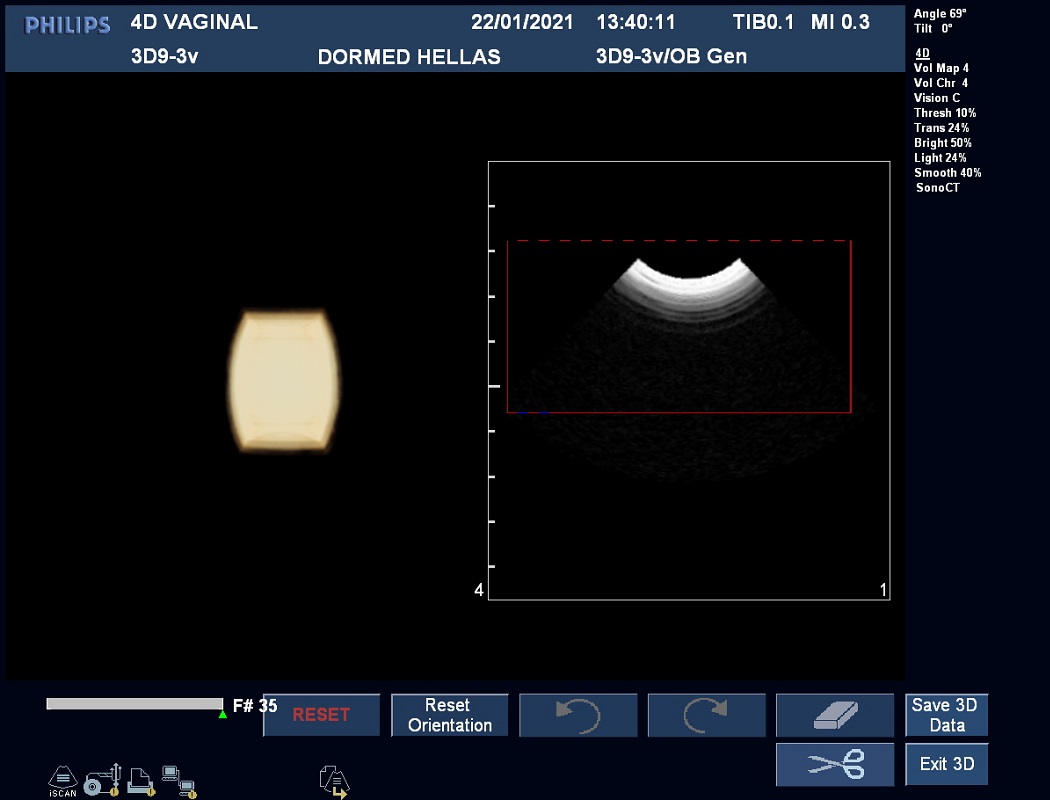1050x800 pixels.
Task: Click the network computers status icon
Action: coord(179,780)
